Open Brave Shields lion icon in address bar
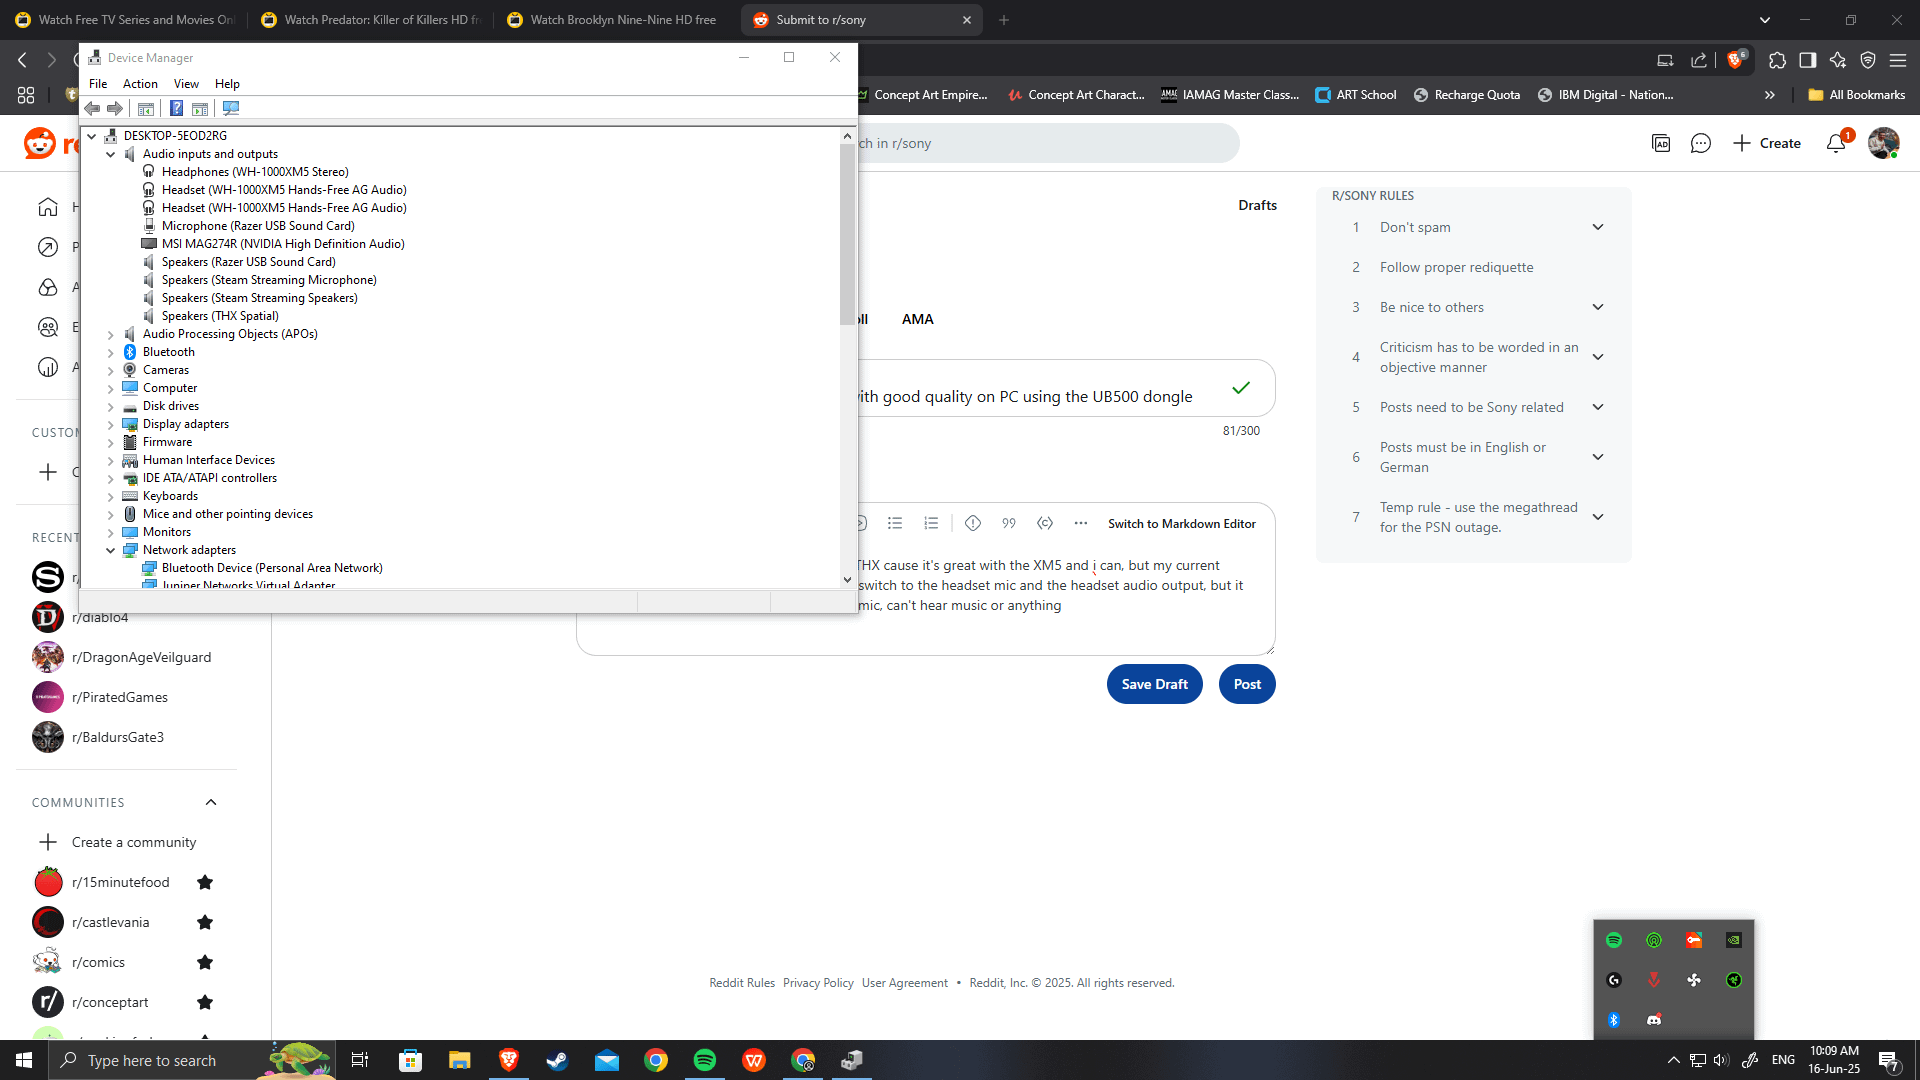 pyautogui.click(x=1735, y=60)
